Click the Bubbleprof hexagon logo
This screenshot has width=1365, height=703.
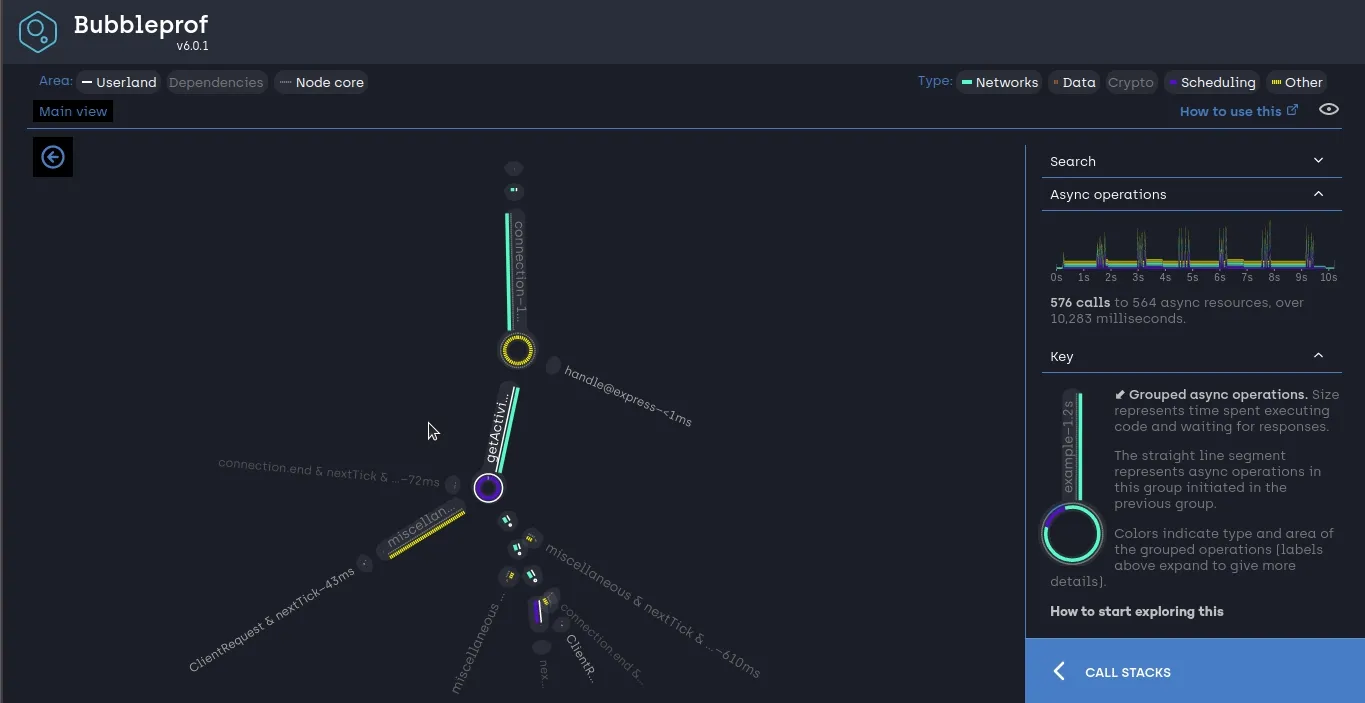(x=39, y=32)
